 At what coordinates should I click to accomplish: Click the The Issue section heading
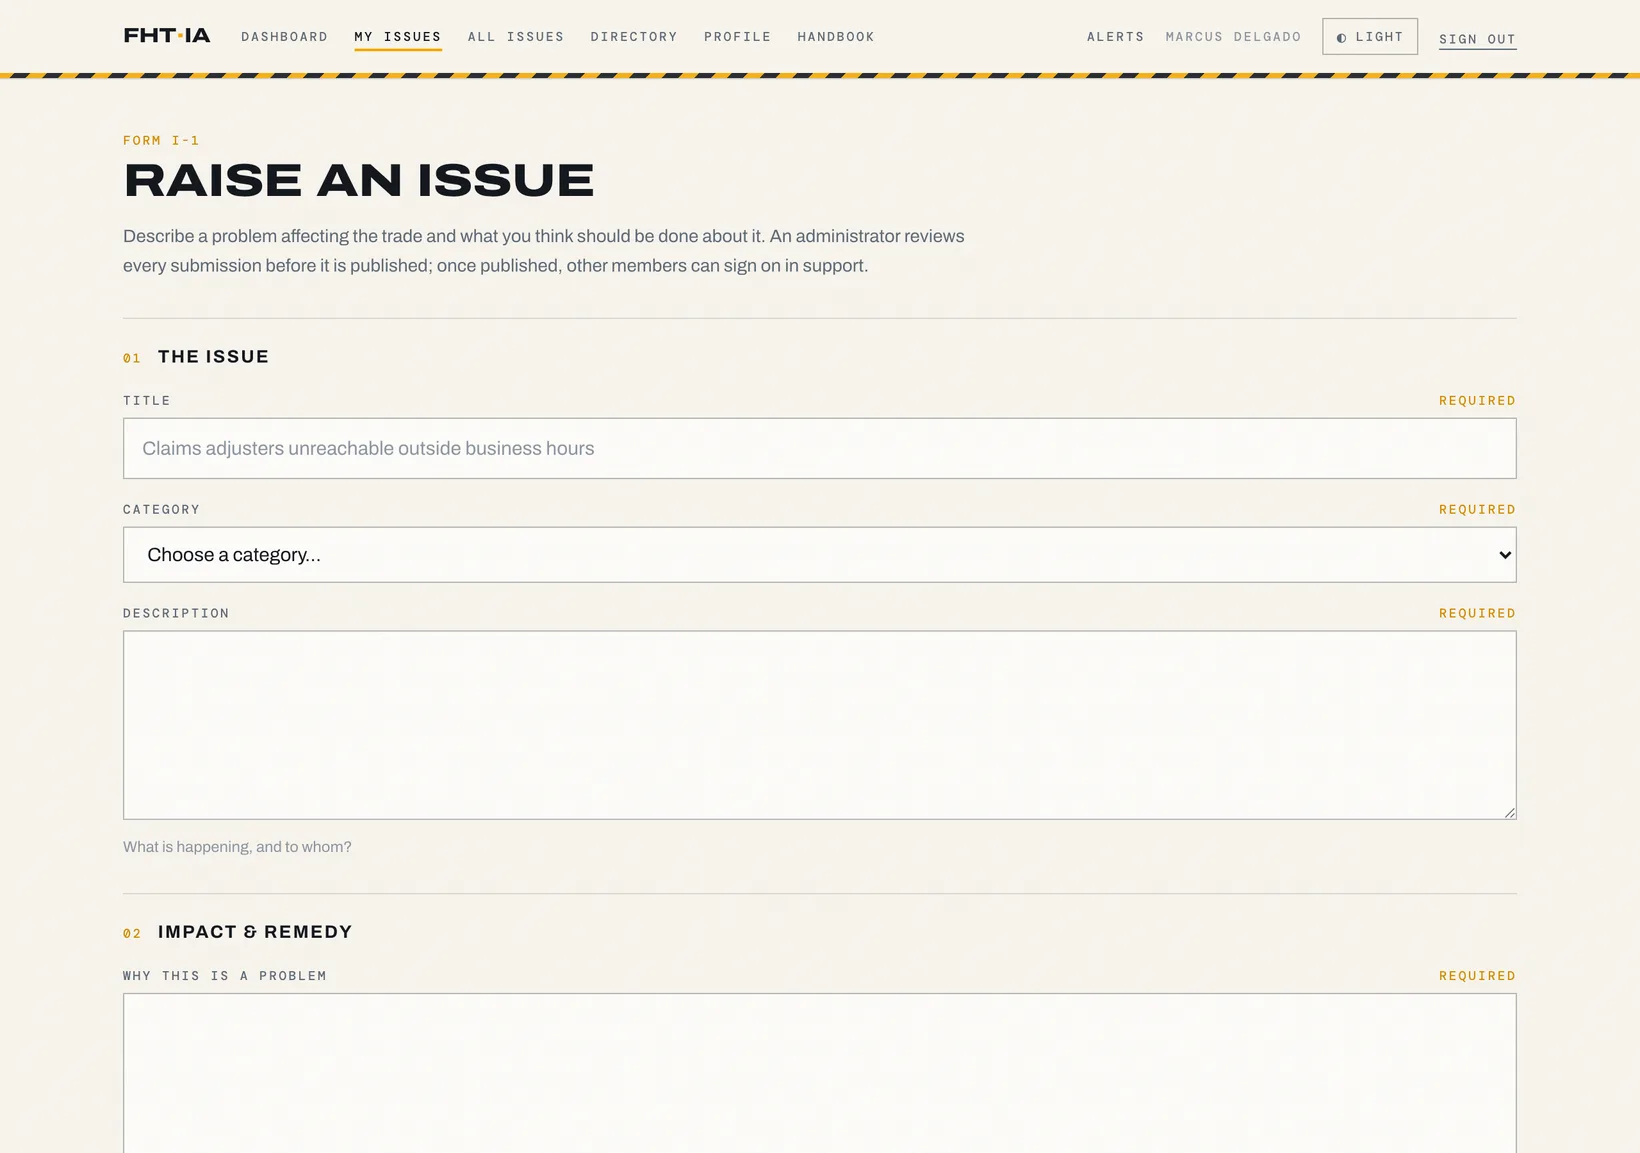pos(213,357)
